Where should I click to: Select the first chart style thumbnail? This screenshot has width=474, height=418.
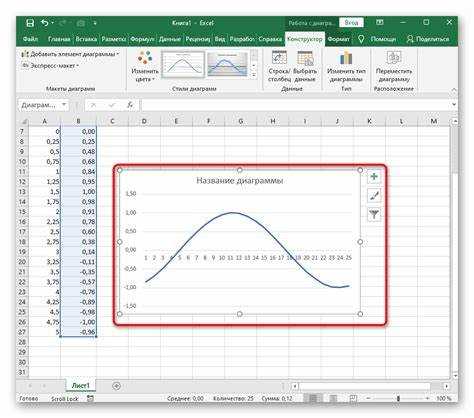(x=183, y=64)
